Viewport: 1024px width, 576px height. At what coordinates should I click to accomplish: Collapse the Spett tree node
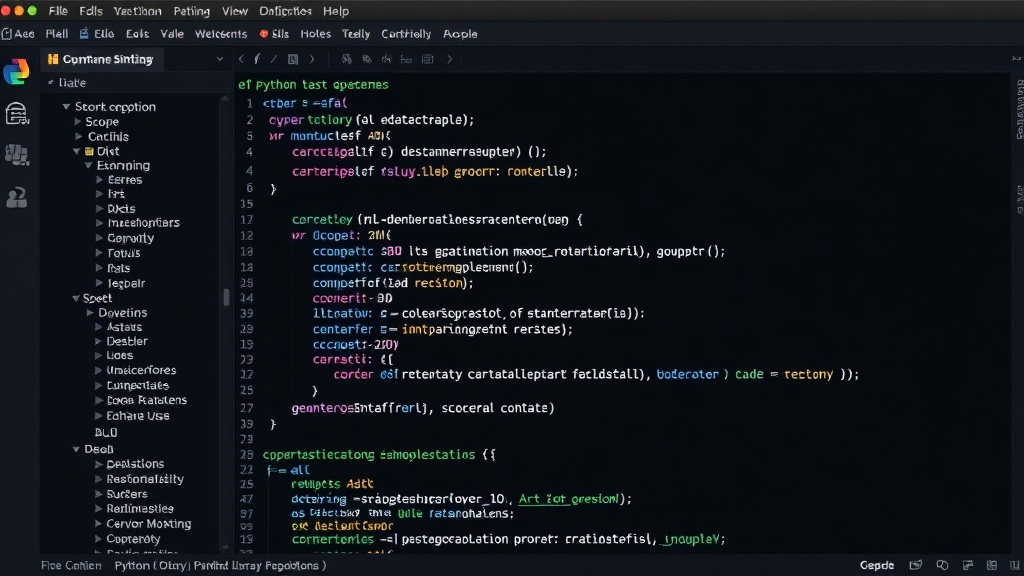76,298
